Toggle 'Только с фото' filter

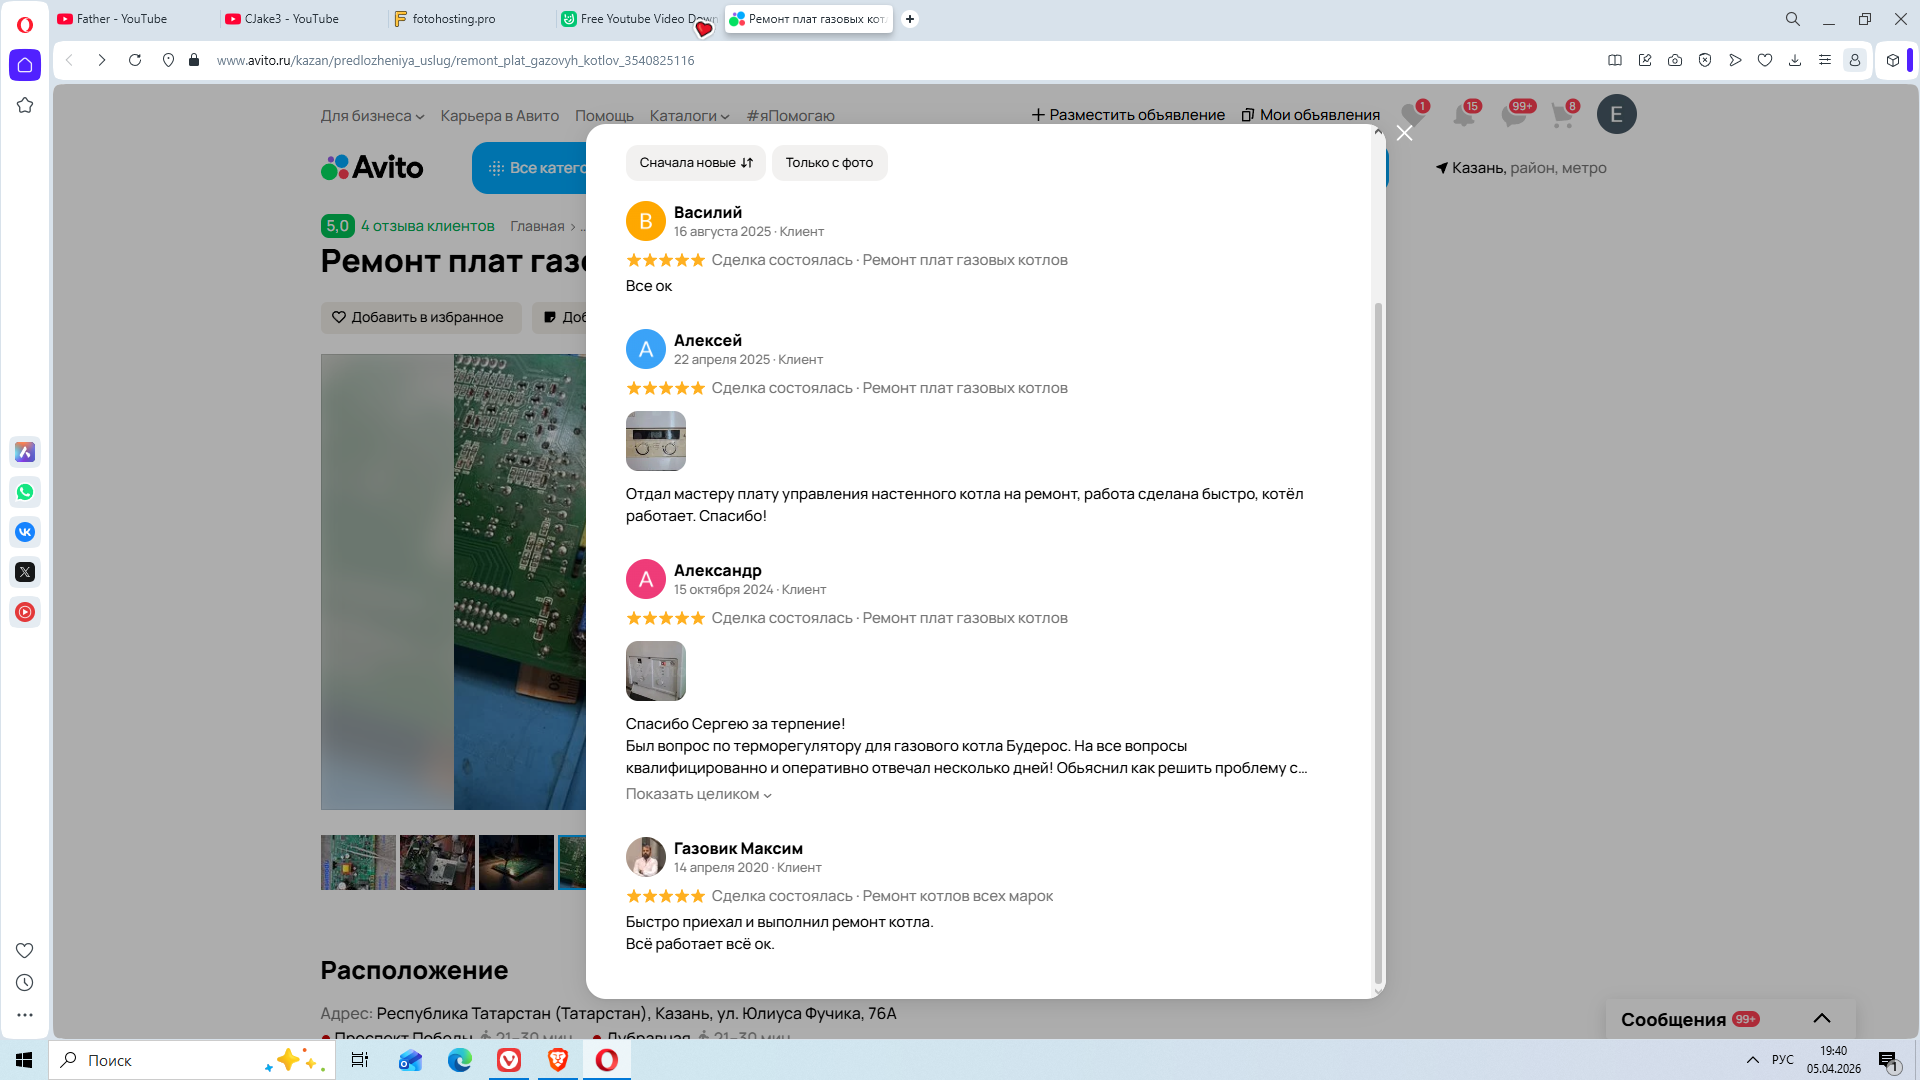[829, 163]
